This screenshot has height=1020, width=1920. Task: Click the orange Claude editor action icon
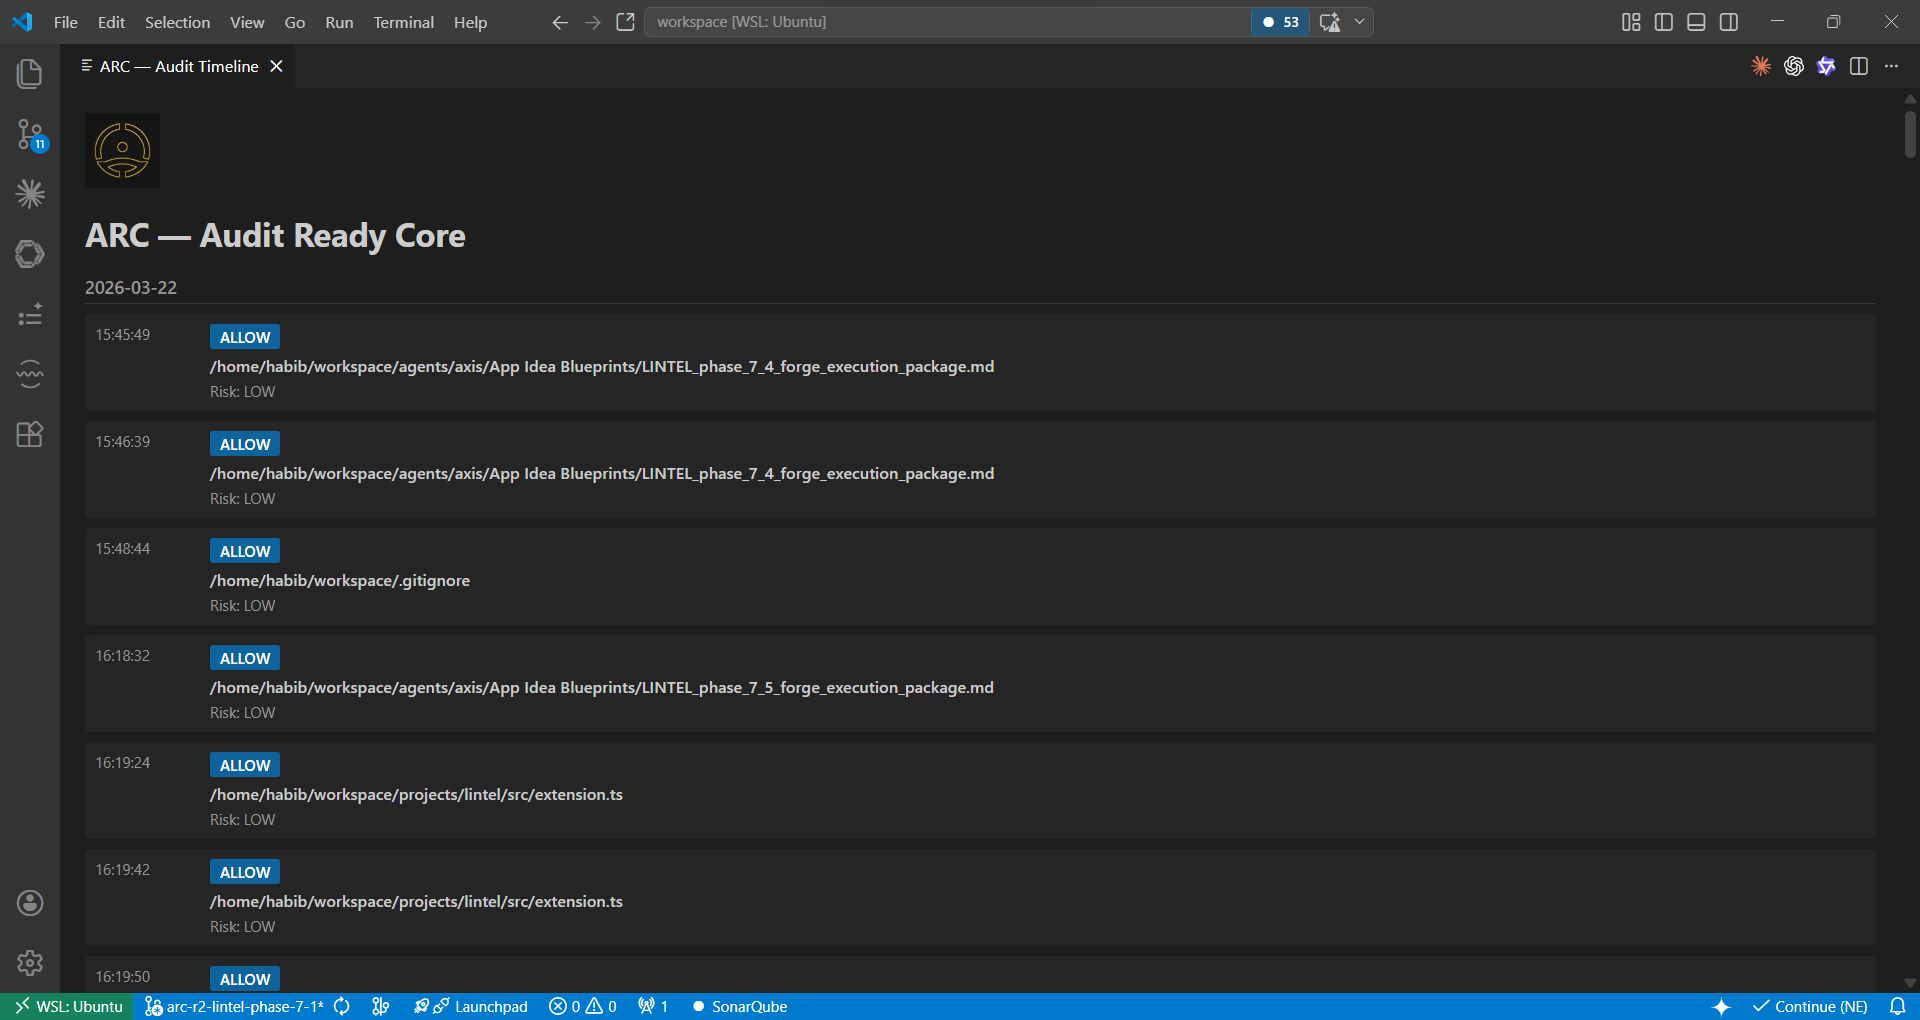[1760, 66]
